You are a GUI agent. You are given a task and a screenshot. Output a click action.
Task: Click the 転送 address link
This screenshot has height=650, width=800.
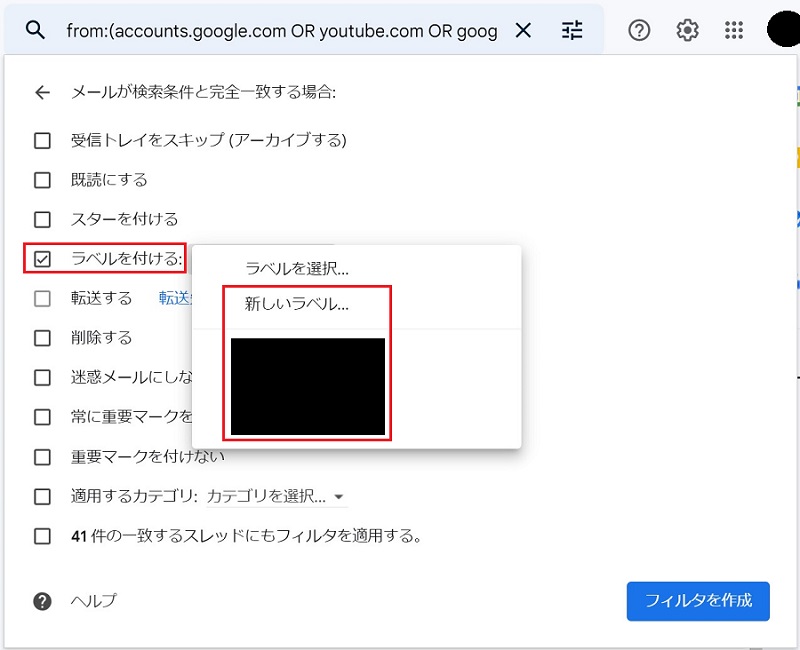click(174, 298)
